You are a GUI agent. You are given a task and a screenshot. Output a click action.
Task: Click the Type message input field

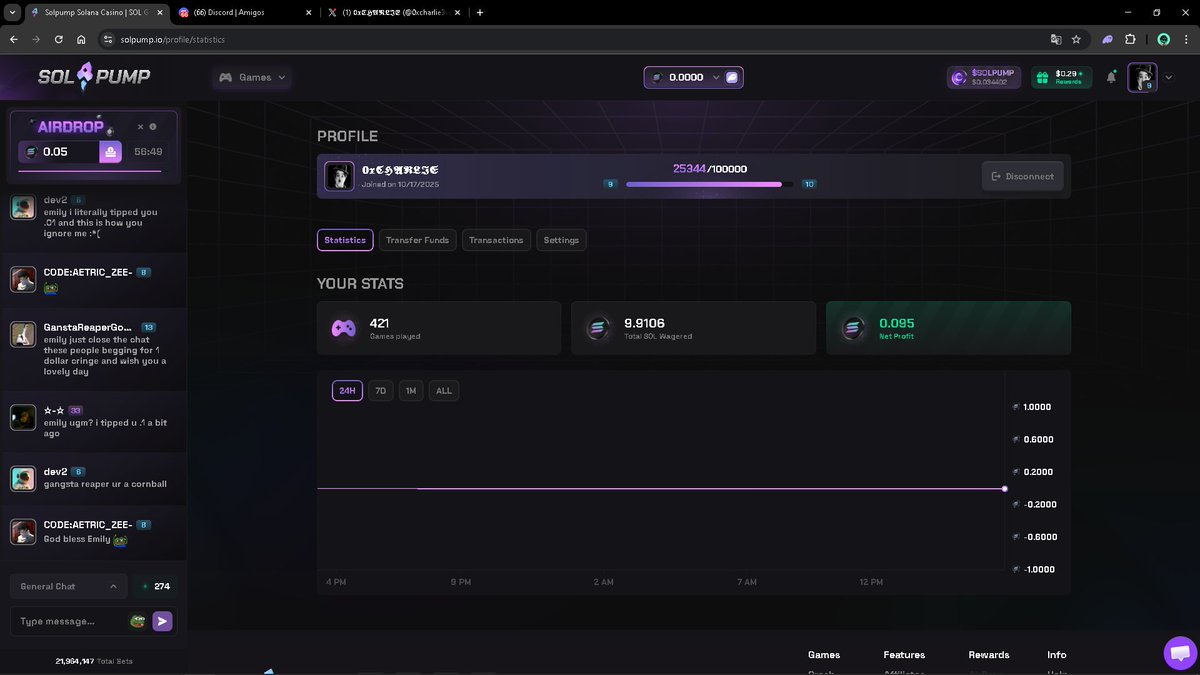click(72, 621)
